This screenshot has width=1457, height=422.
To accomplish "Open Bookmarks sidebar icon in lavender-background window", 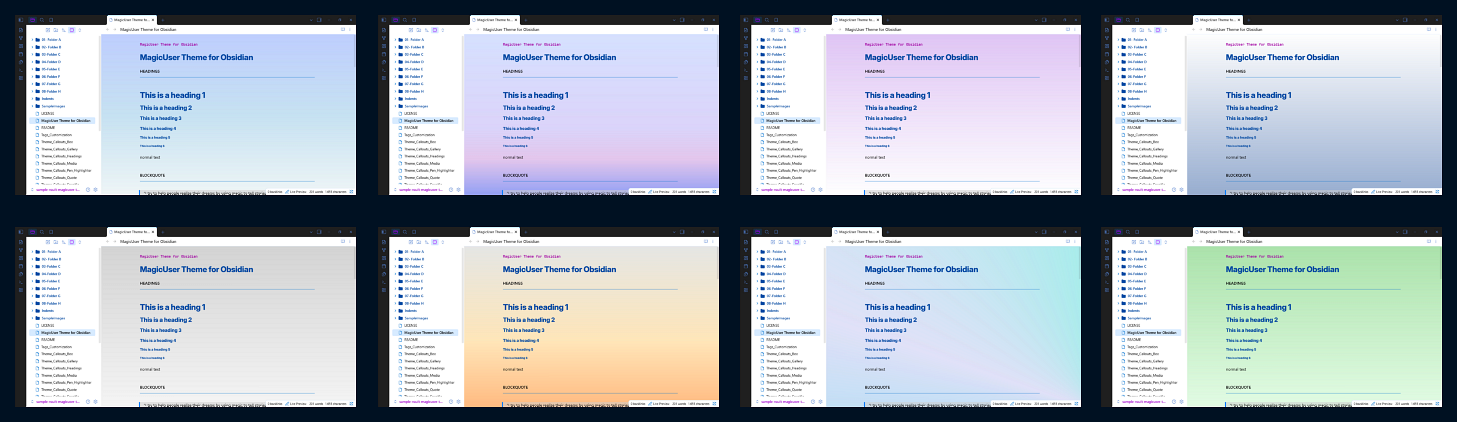I will click(414, 20).
